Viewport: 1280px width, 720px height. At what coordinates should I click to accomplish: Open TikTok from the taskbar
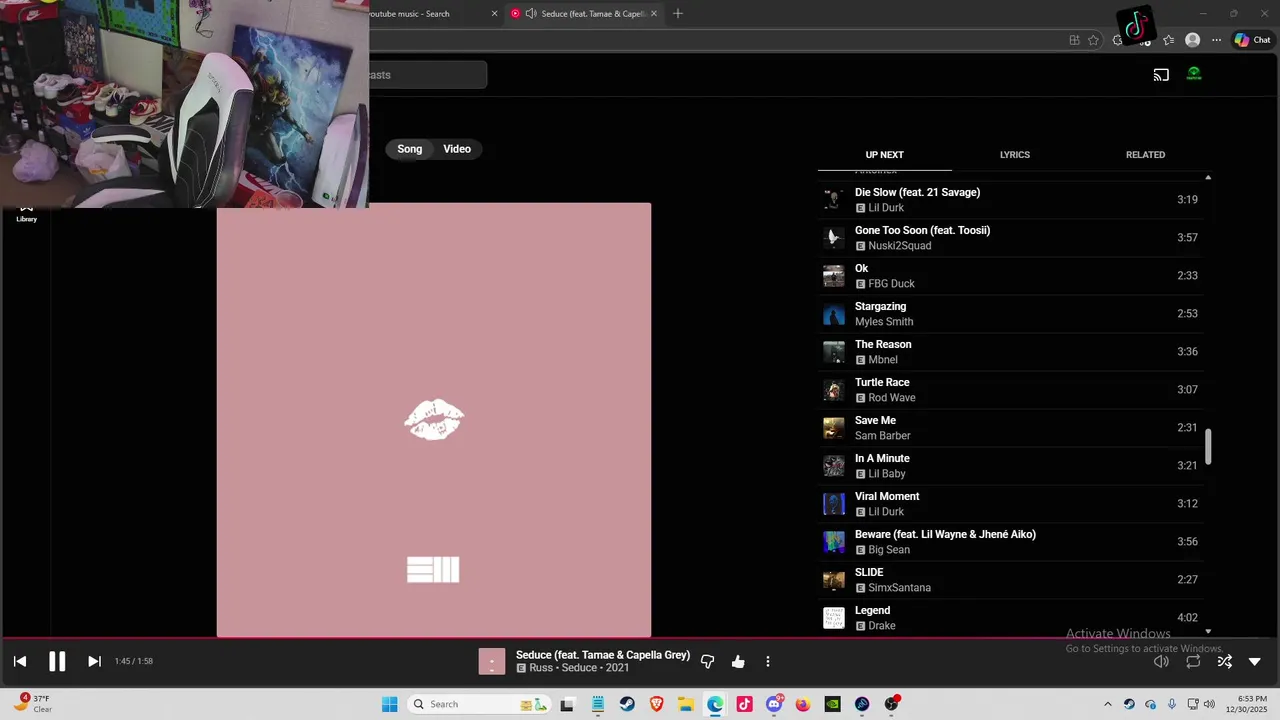[745, 704]
